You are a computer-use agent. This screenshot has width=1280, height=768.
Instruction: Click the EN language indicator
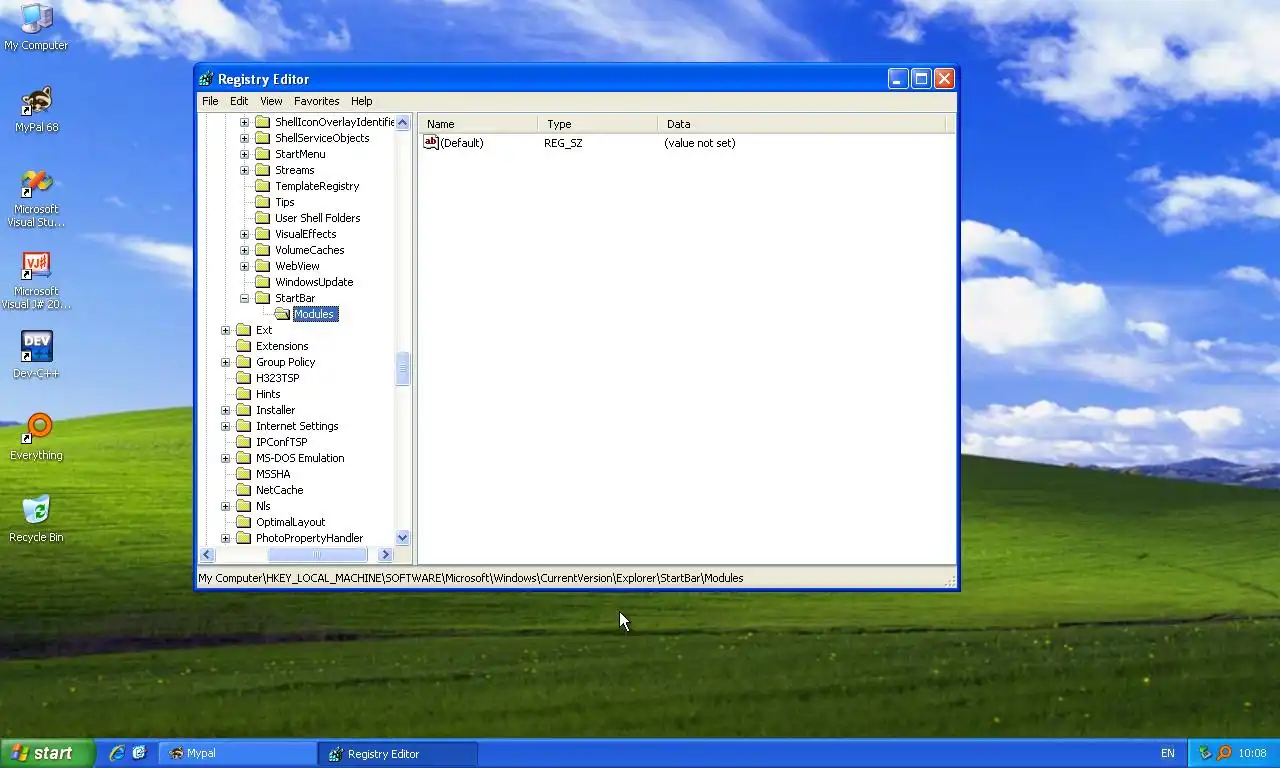[x=1168, y=753]
